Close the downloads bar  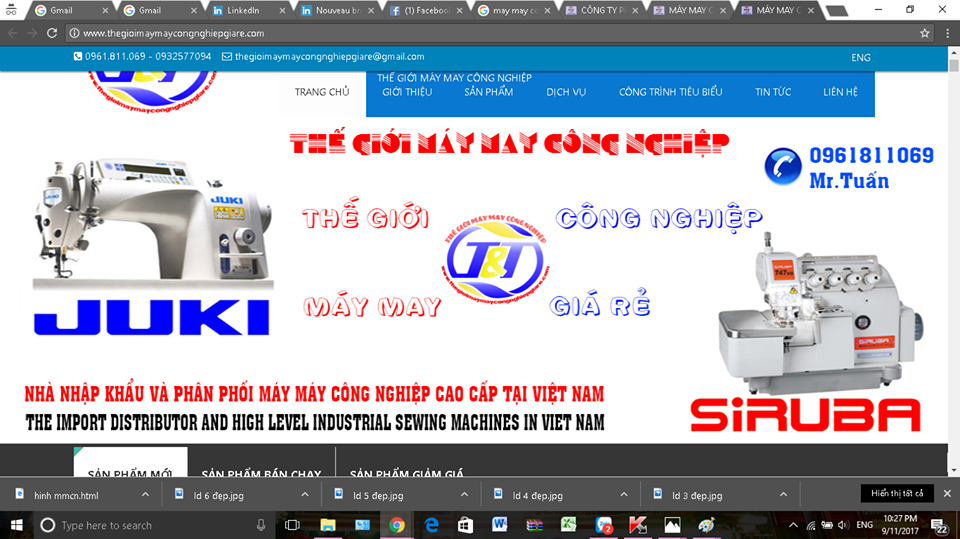click(x=947, y=493)
